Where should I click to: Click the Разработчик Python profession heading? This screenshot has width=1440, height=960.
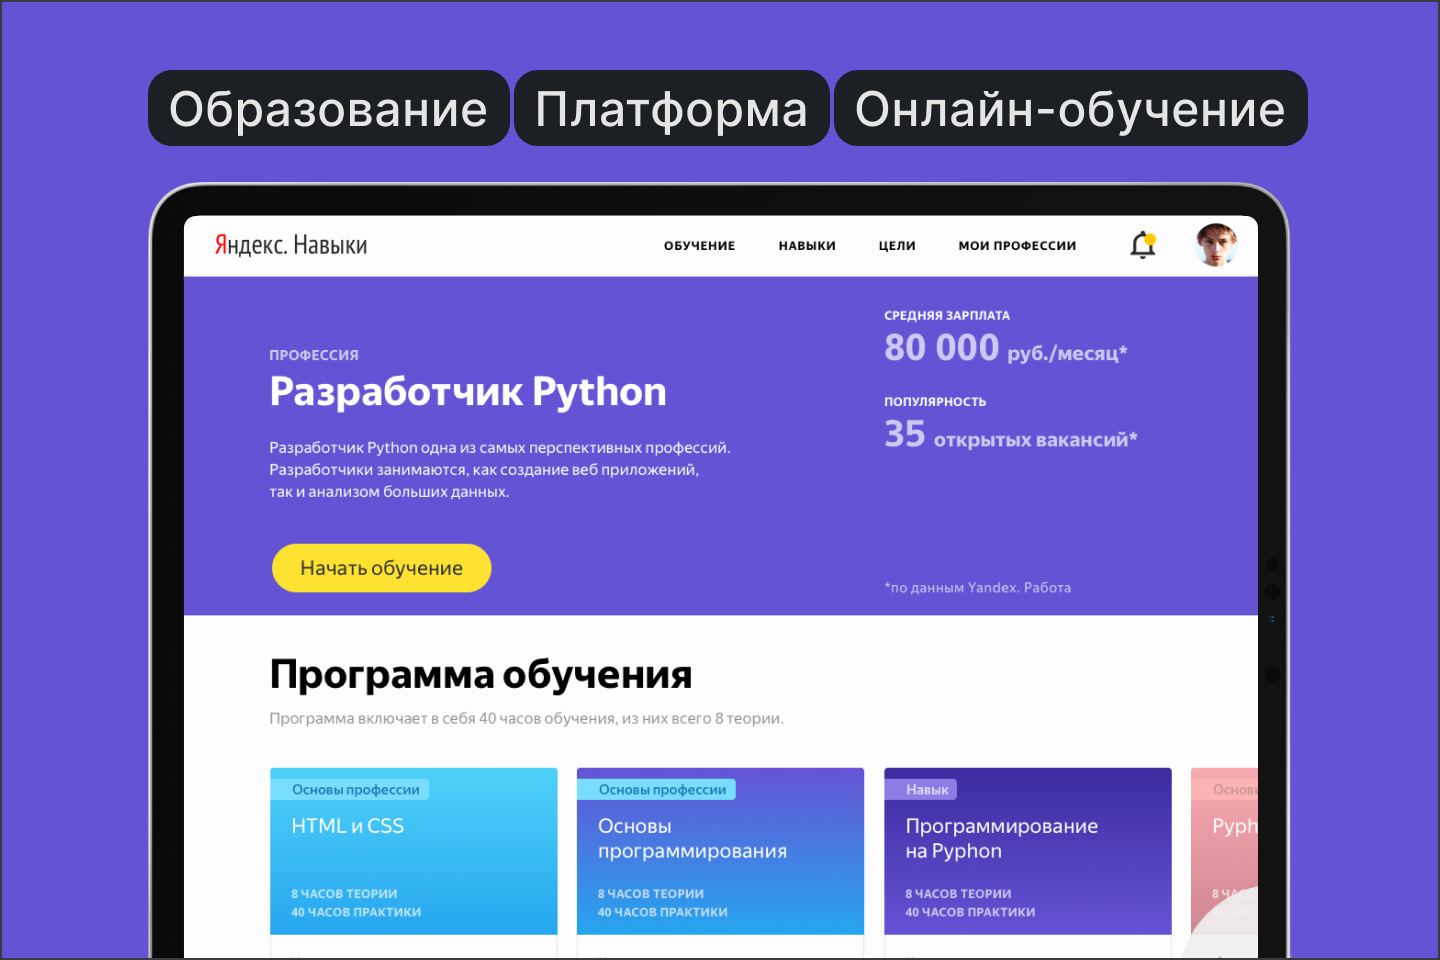coord(468,391)
